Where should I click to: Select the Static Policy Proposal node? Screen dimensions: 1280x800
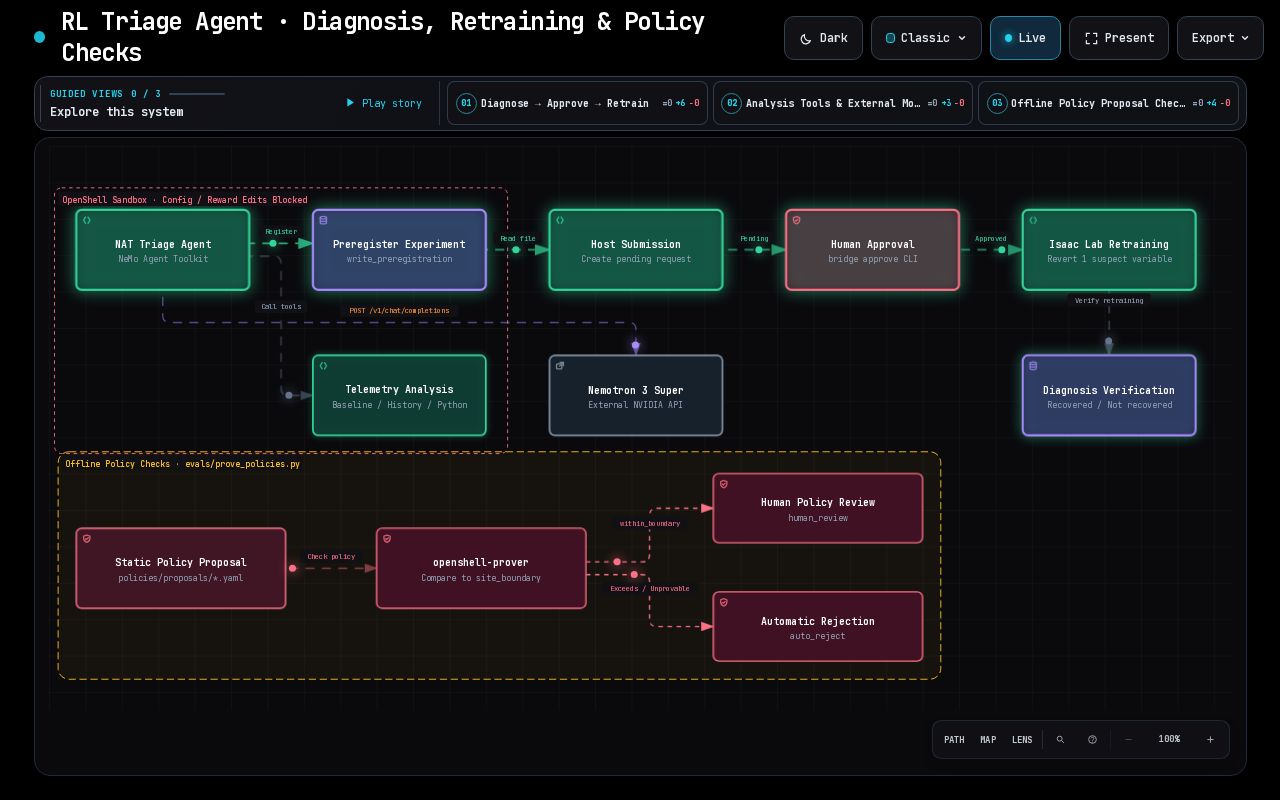[181, 568]
